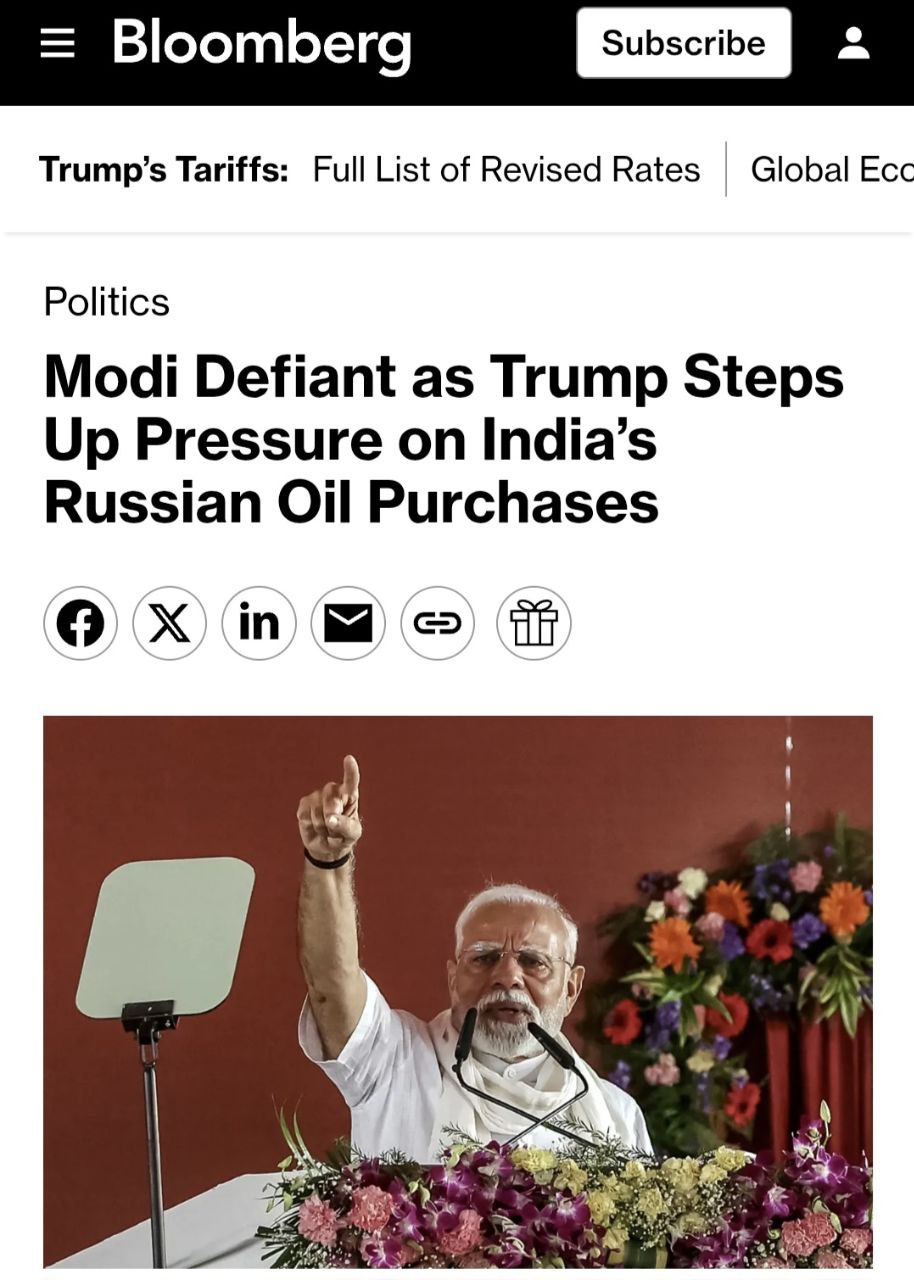Open the user account profile icon
The image size is (914, 1280).
(853, 43)
